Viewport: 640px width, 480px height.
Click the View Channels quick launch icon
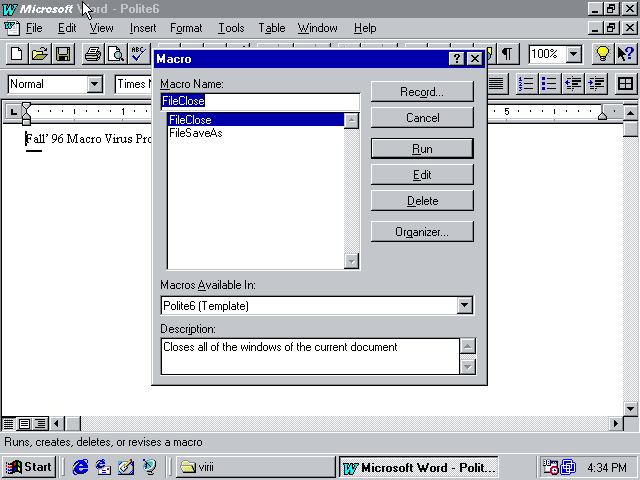tap(149, 467)
